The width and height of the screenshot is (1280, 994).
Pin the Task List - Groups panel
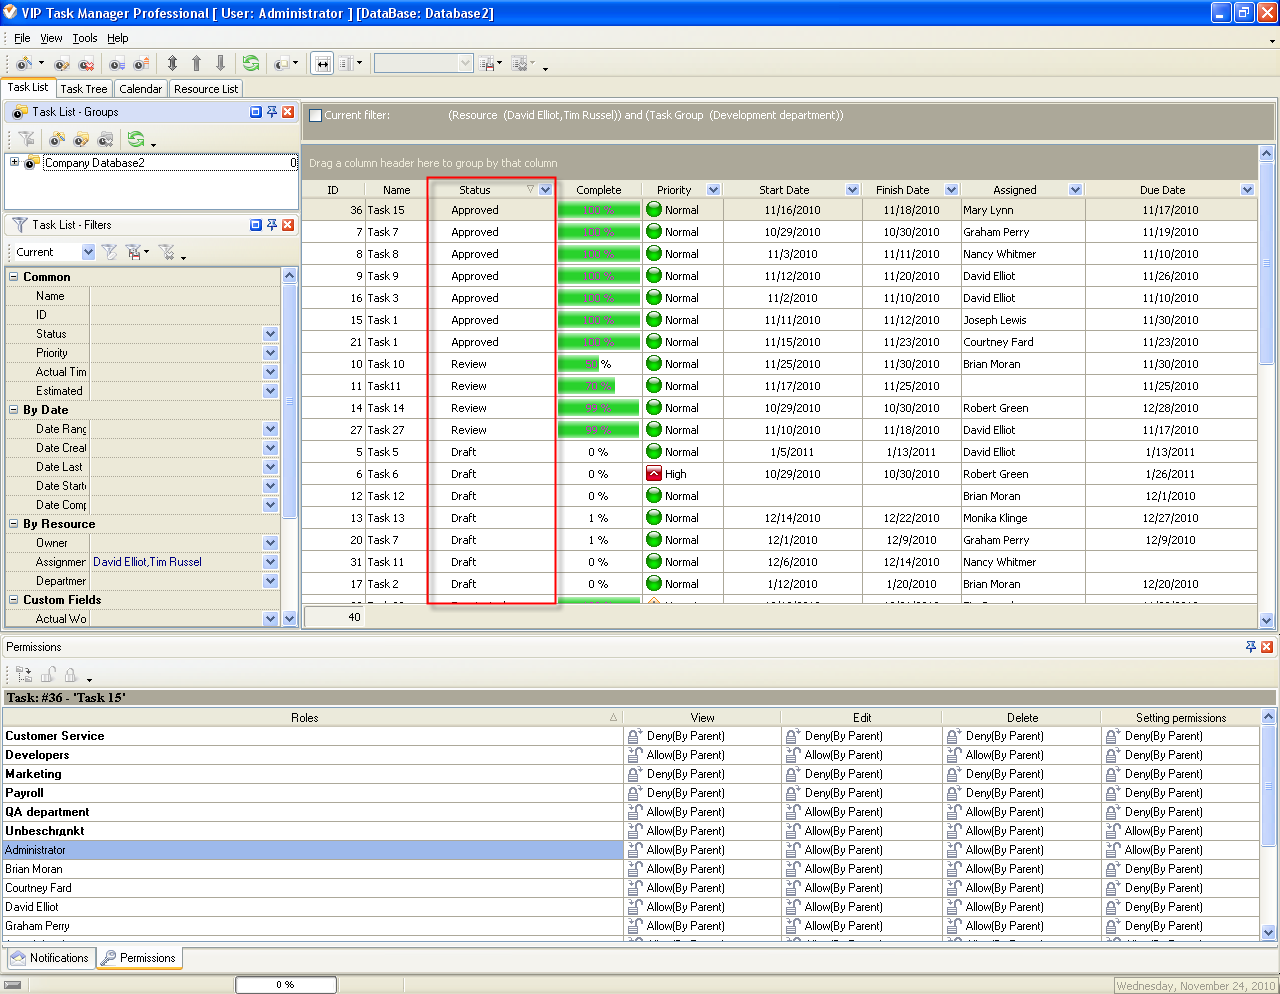click(272, 112)
